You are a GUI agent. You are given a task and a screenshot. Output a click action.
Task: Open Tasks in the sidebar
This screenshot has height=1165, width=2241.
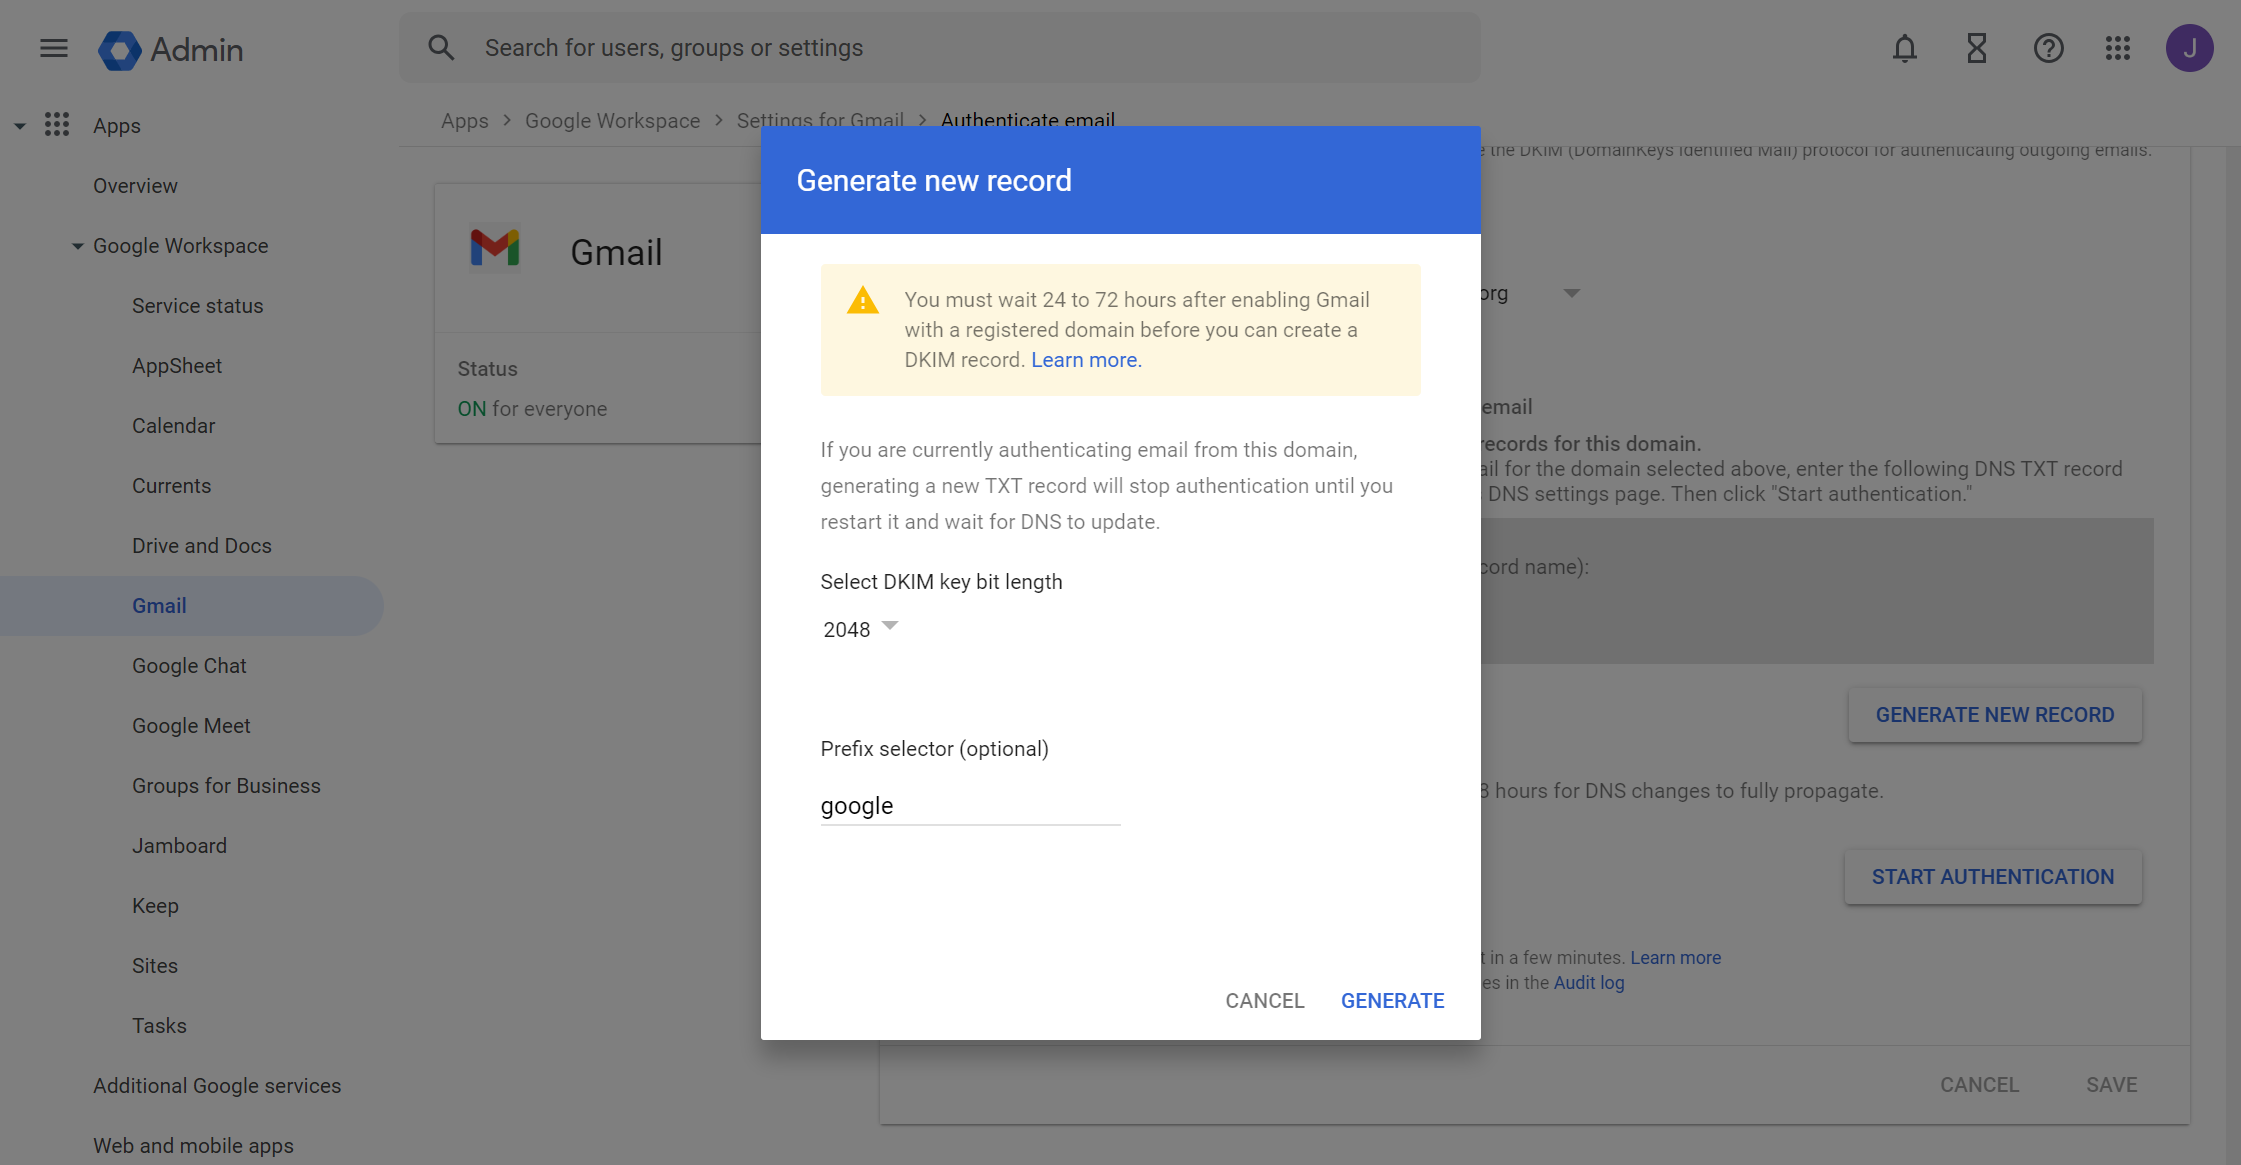(160, 1026)
